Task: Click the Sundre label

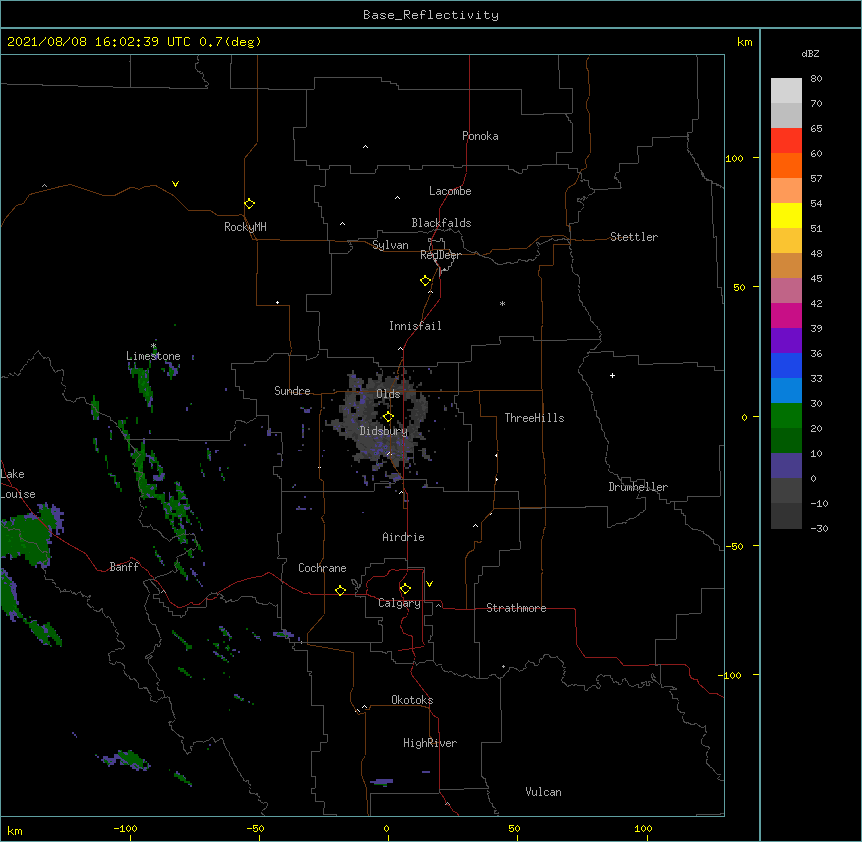Action: pyautogui.click(x=292, y=391)
